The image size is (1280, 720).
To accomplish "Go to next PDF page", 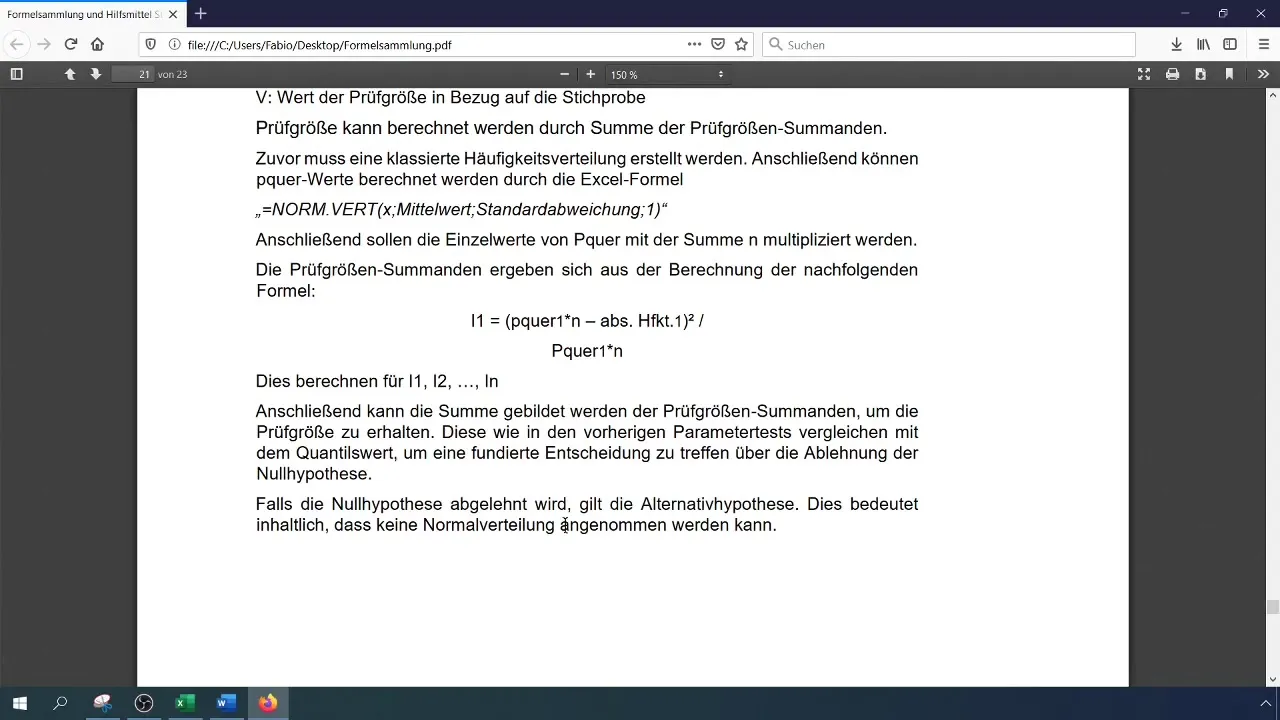I will [x=96, y=74].
